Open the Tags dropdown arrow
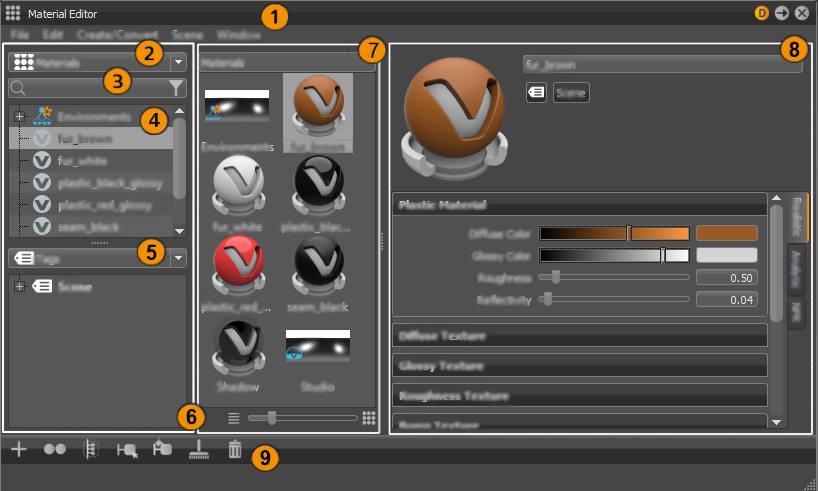The height and width of the screenshot is (491, 818). (x=178, y=258)
